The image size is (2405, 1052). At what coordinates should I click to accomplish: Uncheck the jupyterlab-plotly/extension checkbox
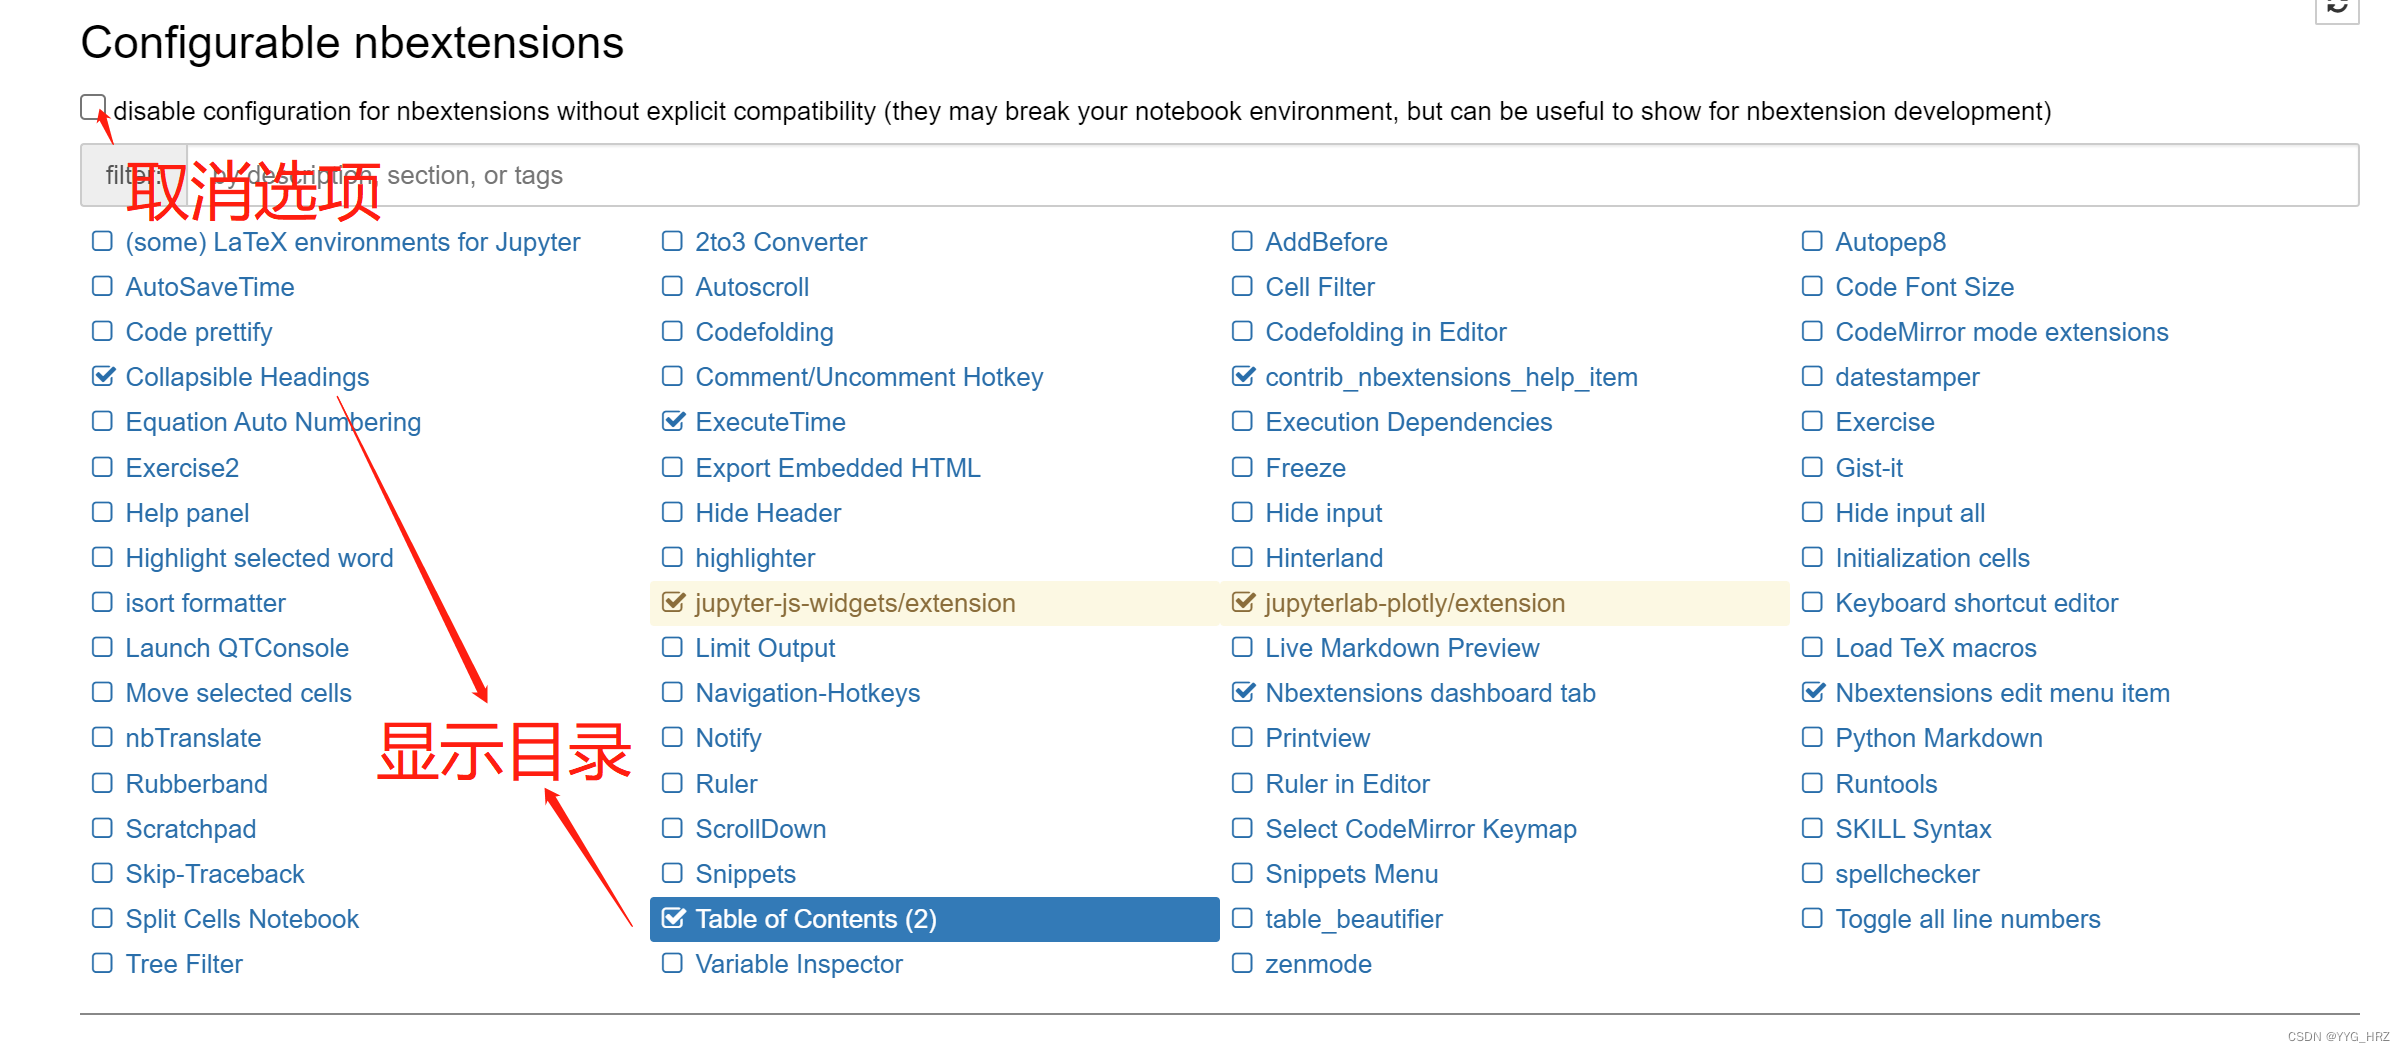click(1243, 603)
